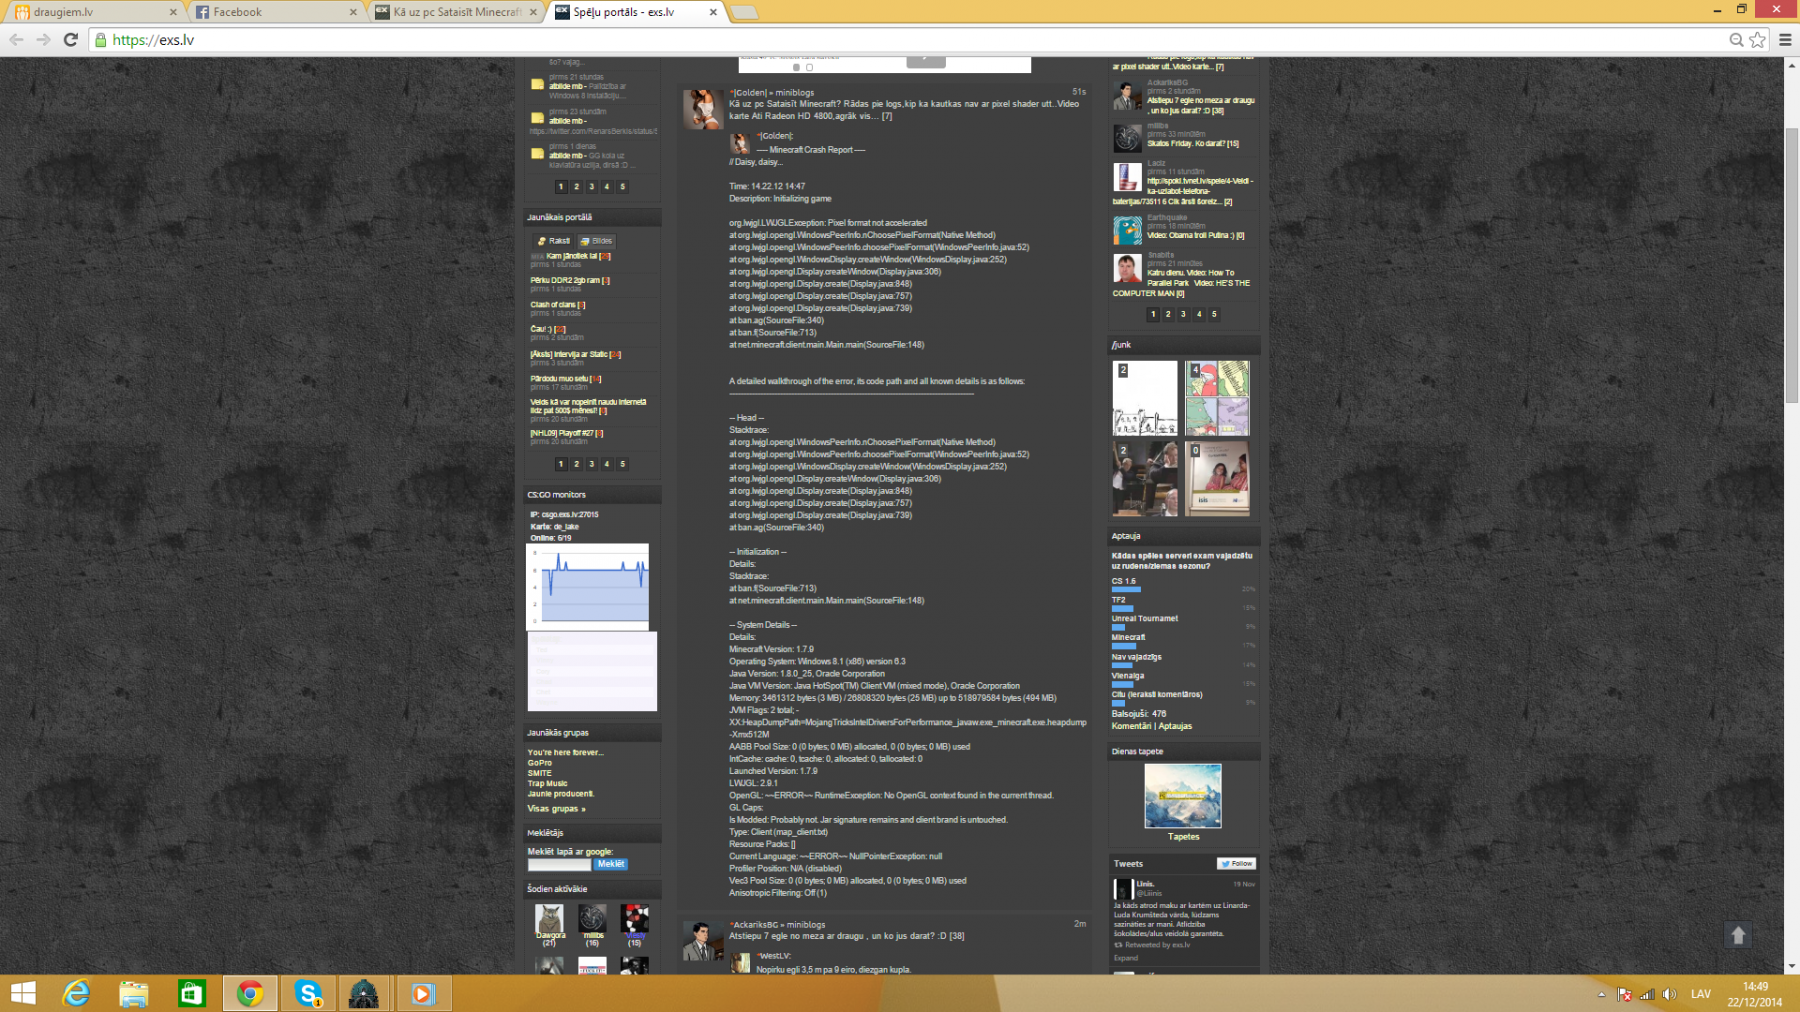The width and height of the screenshot is (1800, 1012).
Task: Open the Dienas tapete wallpaper thumbnail
Action: [1183, 796]
